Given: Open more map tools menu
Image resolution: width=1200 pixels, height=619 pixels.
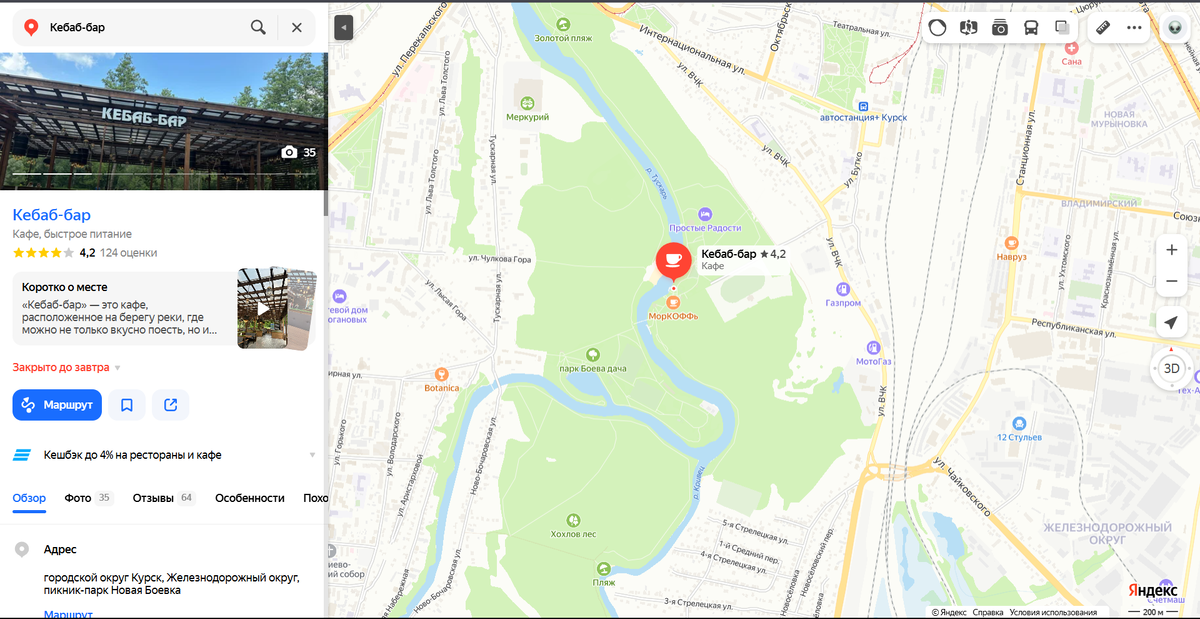Looking at the screenshot, I should pyautogui.click(x=1134, y=28).
